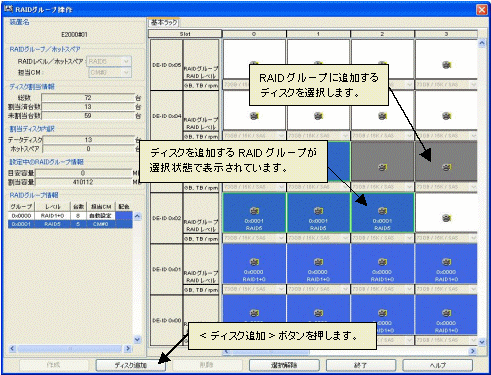
Task: Click the 選択解除 button
Action: pos(284,365)
